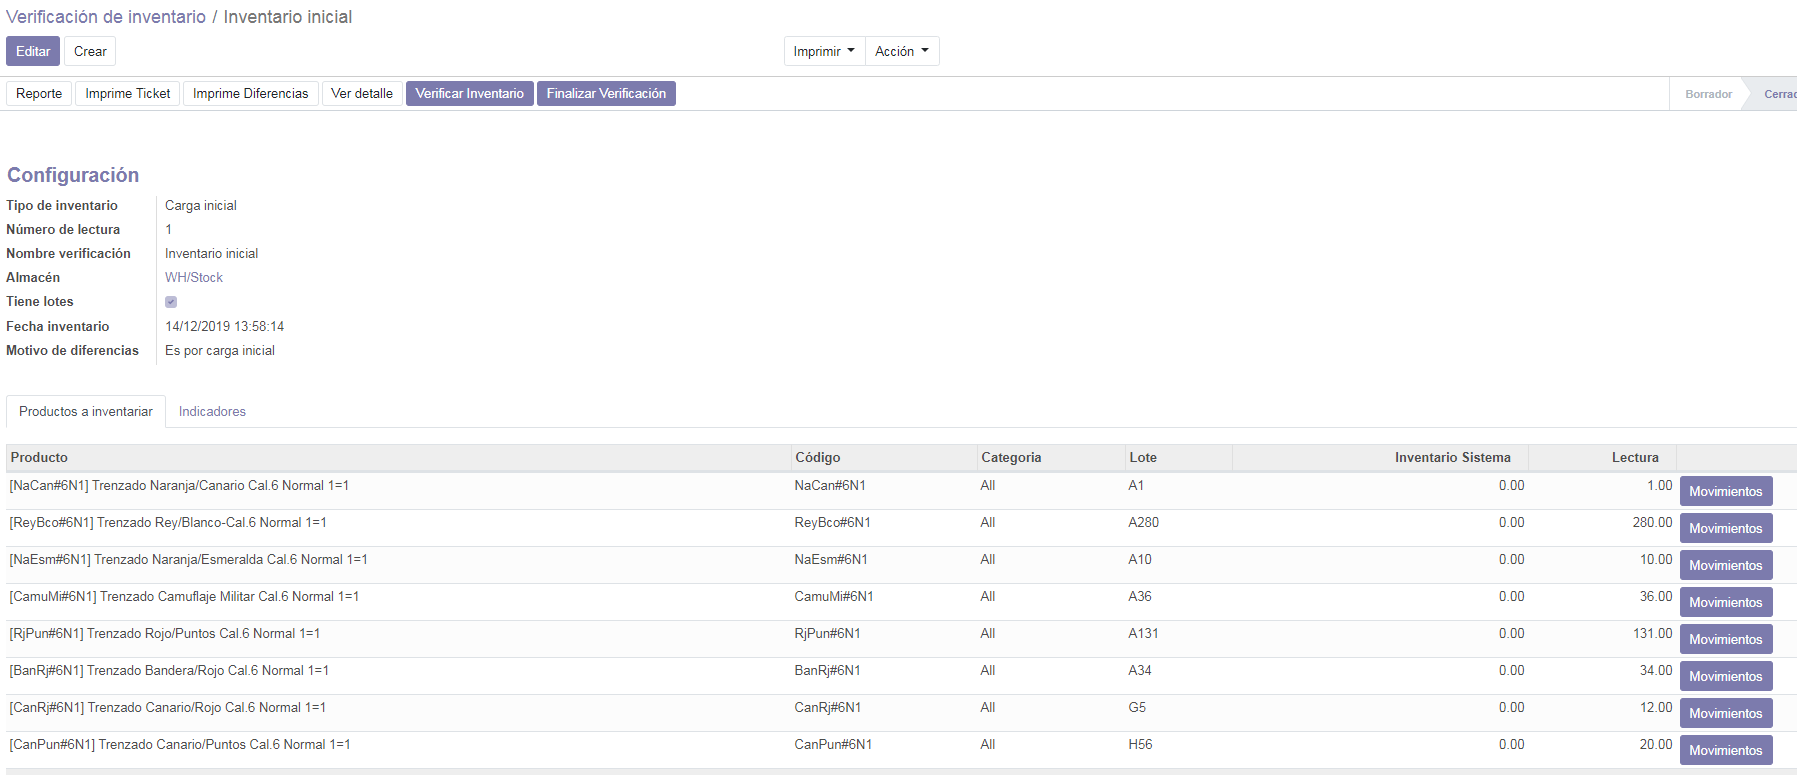Open Ver detalle view
The width and height of the screenshot is (1797, 777).
coord(362,93)
